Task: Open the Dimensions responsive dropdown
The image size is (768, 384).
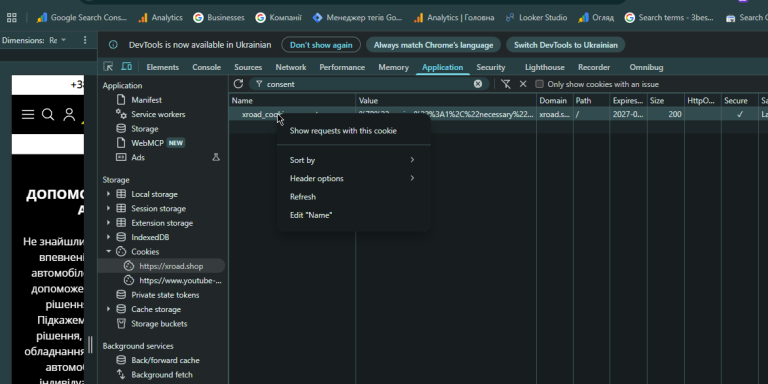Action: [x=57, y=40]
